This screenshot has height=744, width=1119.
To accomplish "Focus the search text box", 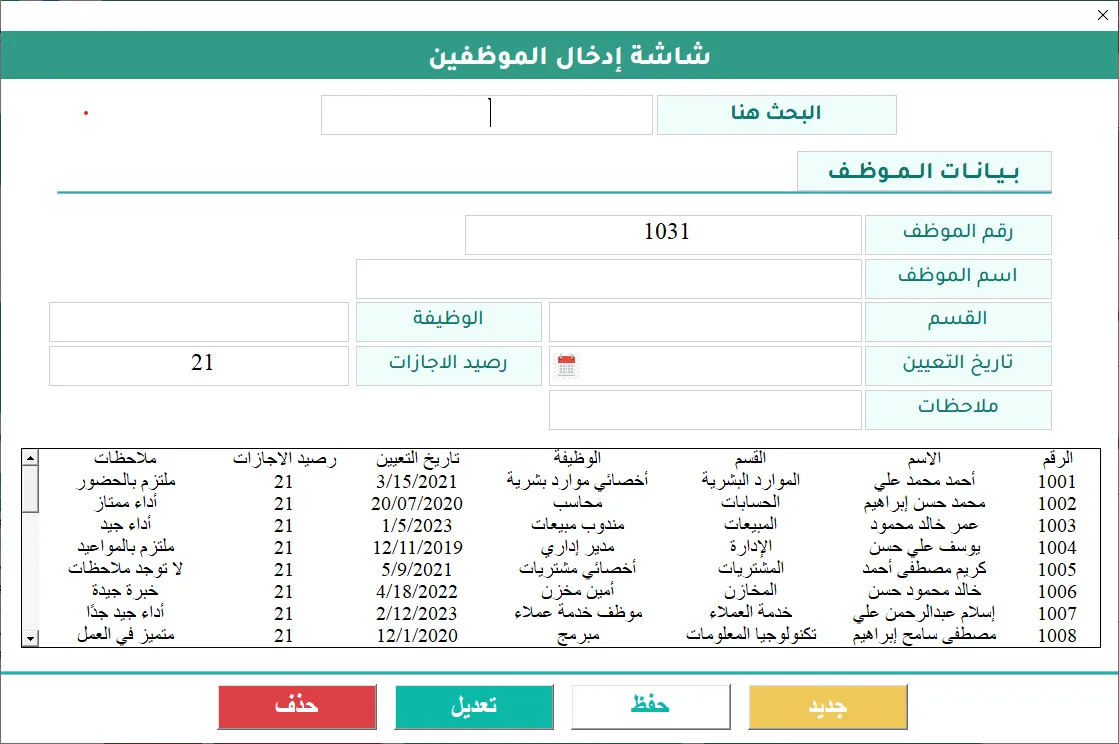I will coord(487,115).
